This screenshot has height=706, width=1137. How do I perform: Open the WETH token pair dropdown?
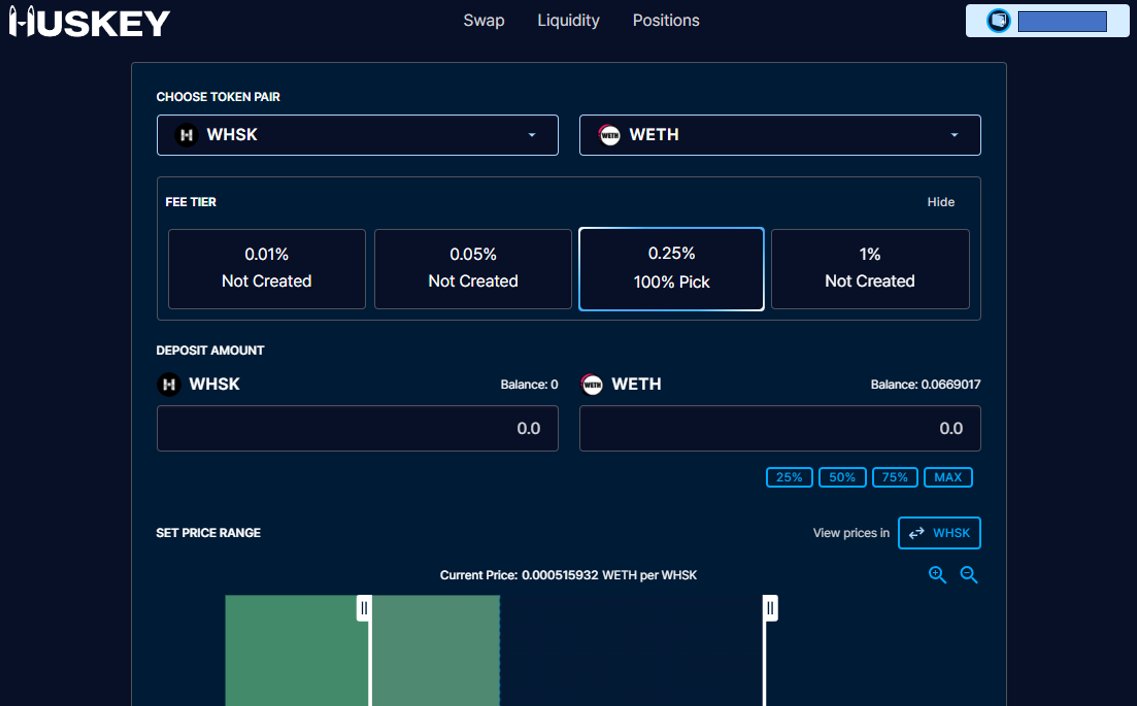click(x=953, y=134)
